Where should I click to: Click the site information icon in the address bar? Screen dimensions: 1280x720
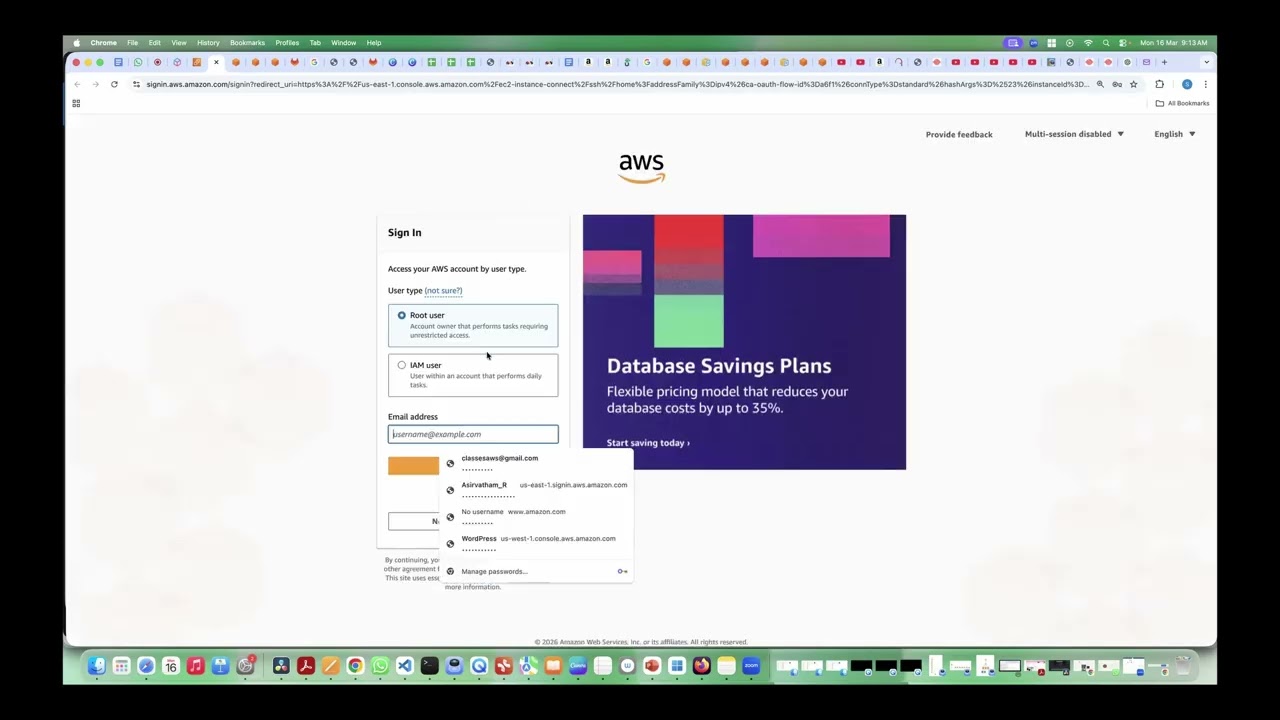(x=136, y=84)
